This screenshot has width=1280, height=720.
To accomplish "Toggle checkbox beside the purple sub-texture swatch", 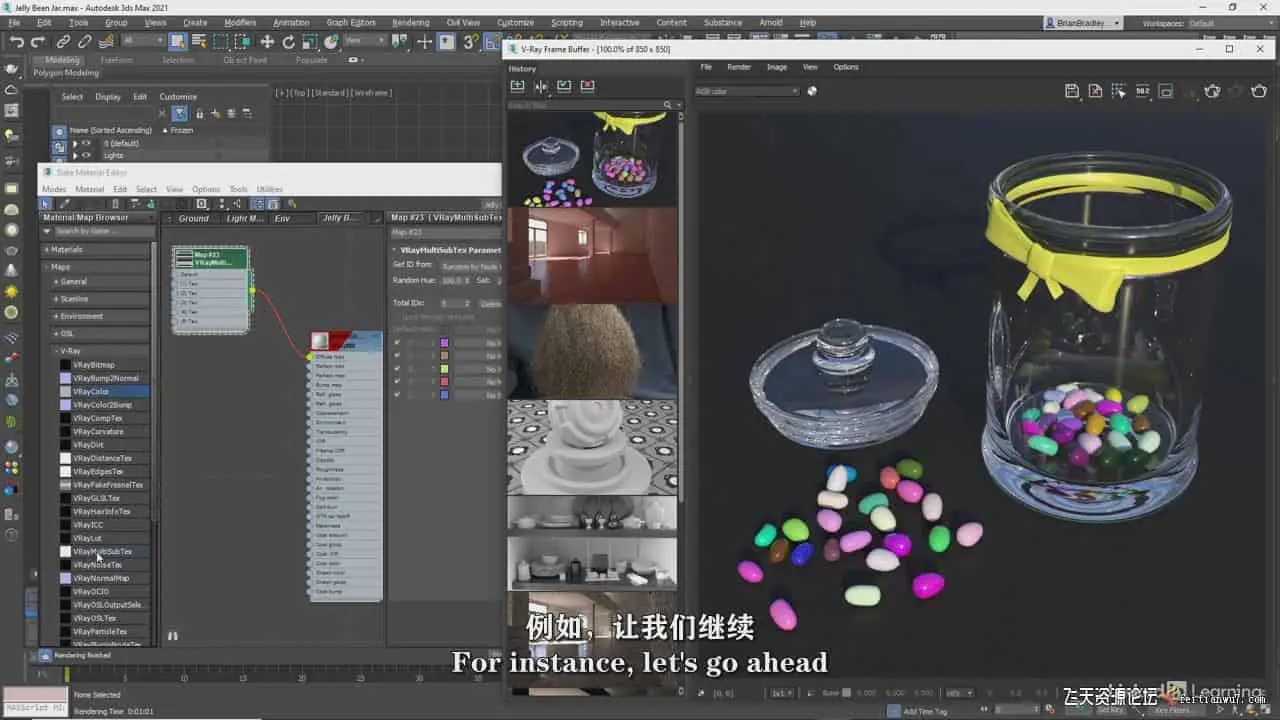I will (x=397, y=343).
